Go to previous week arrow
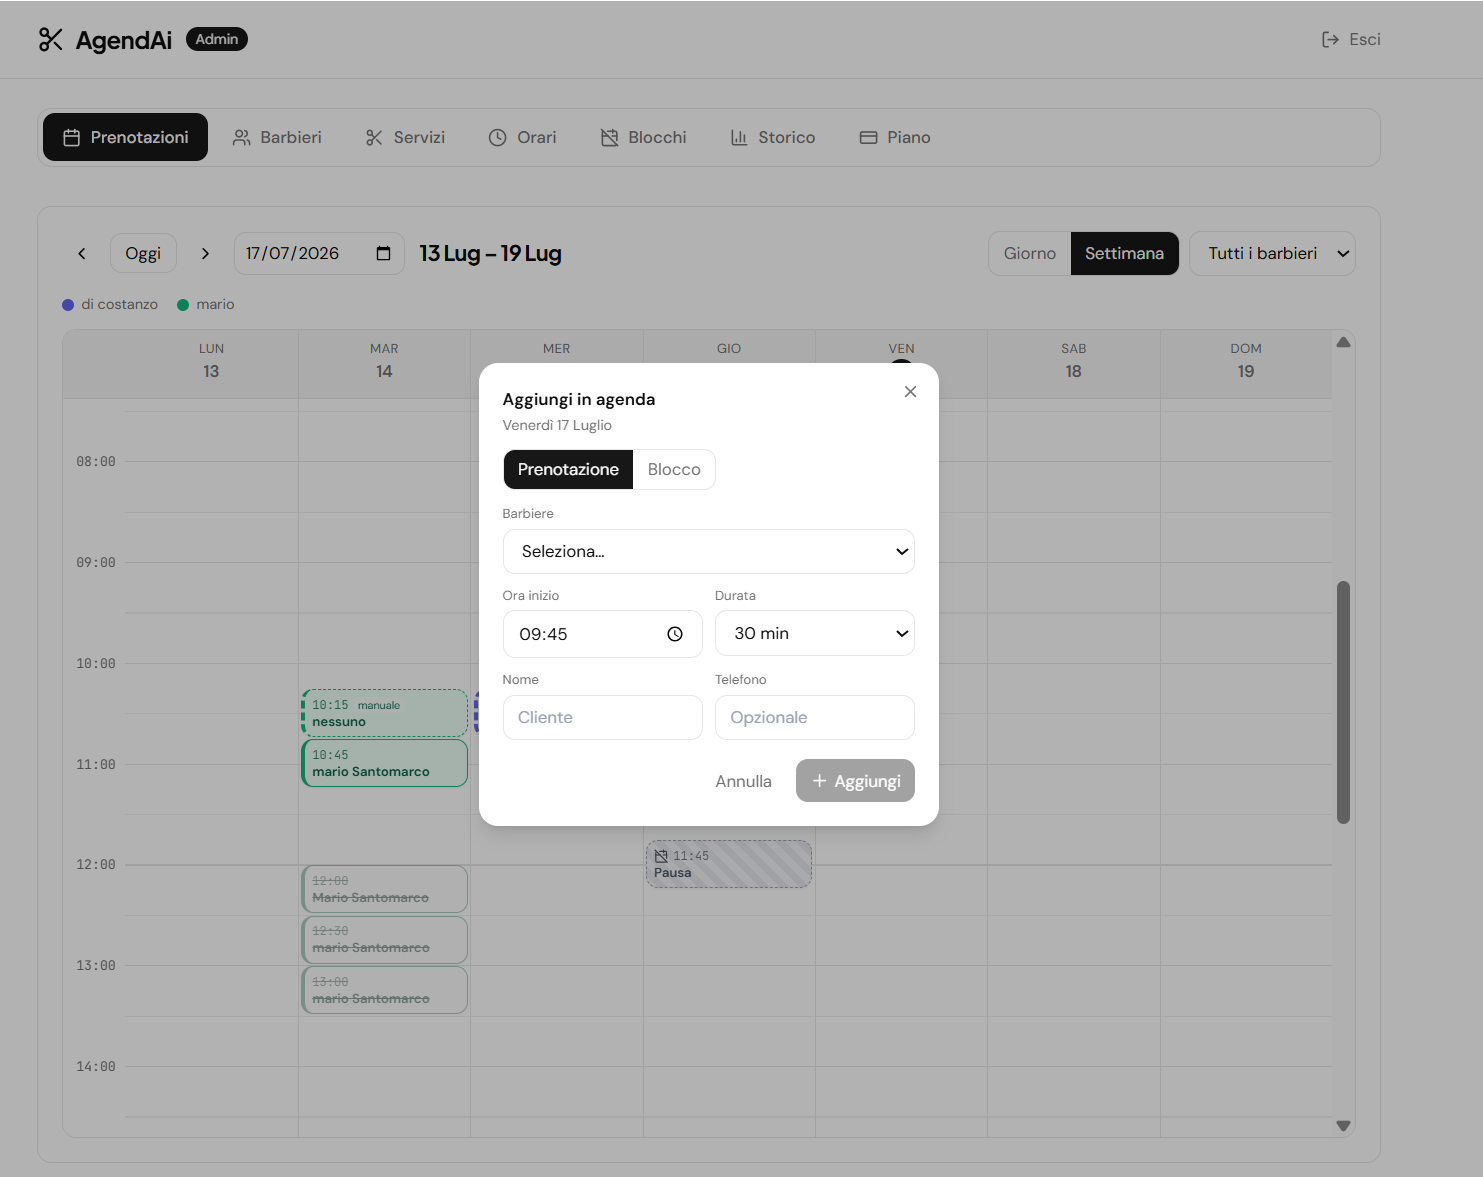 click(x=82, y=253)
